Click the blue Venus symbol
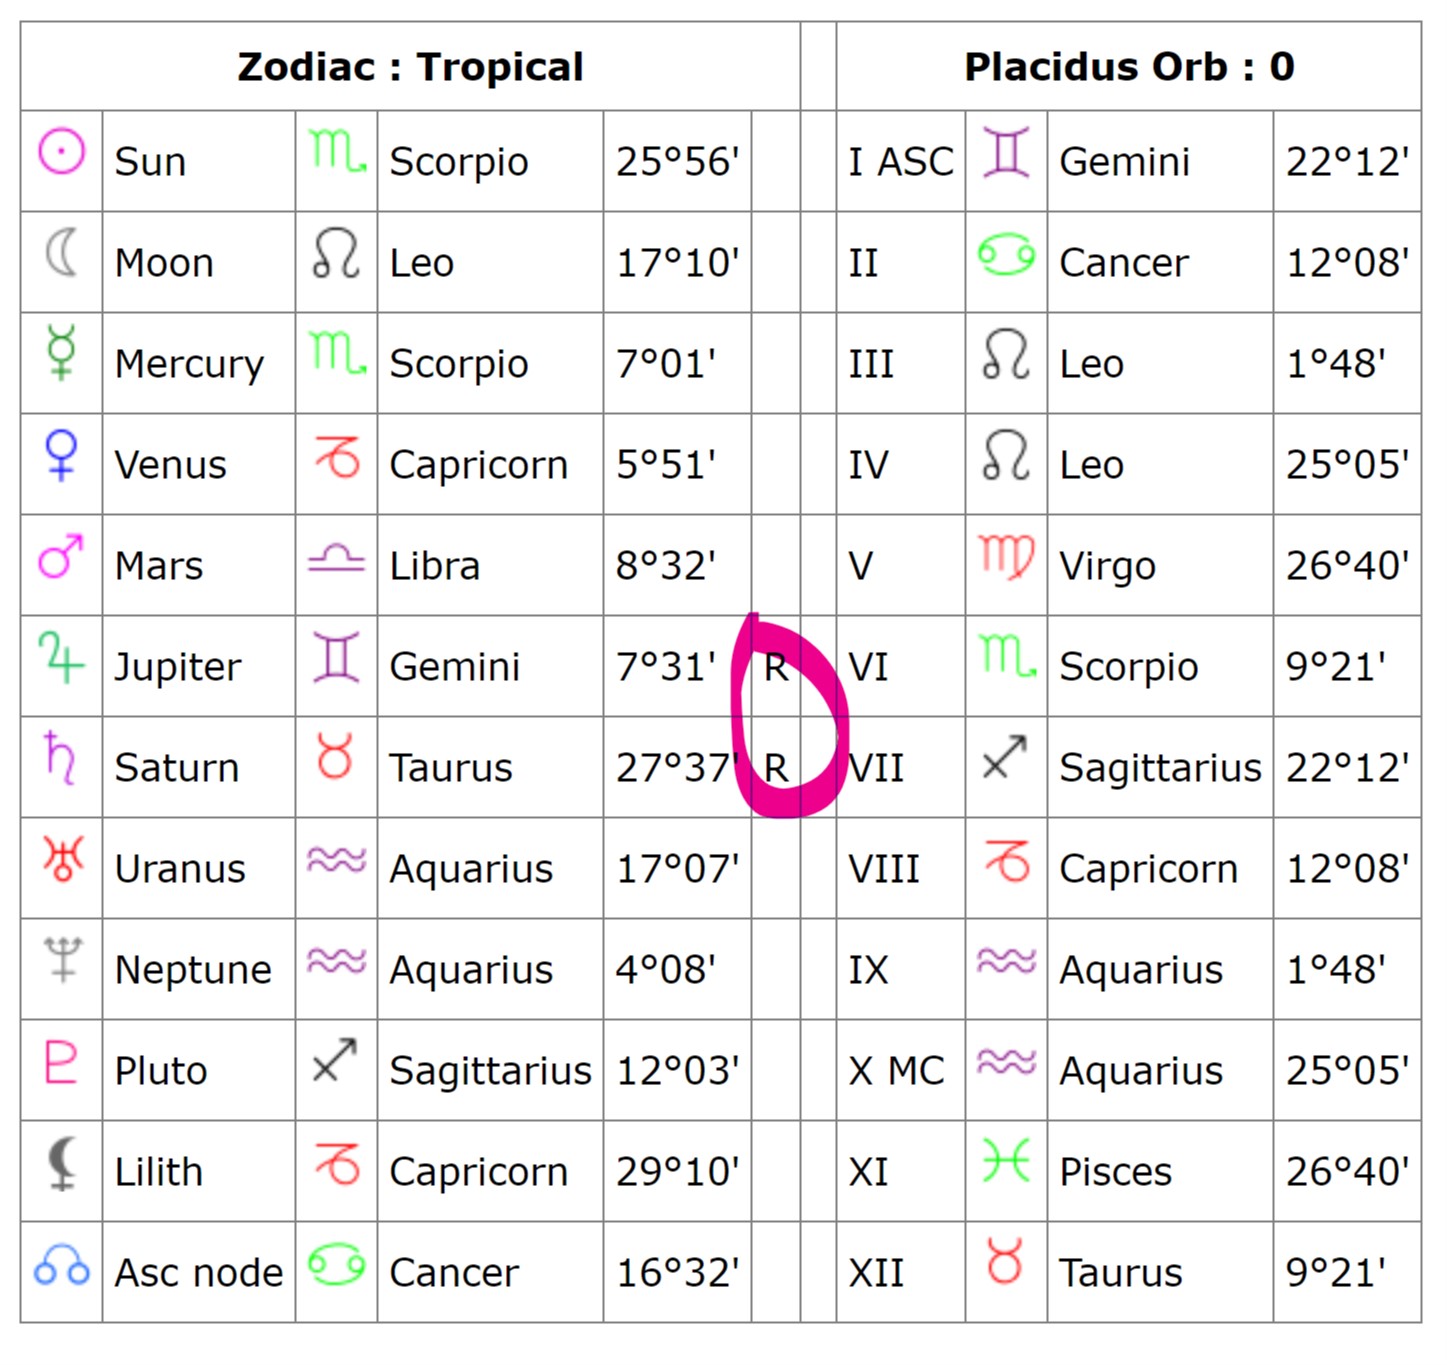 61,455
